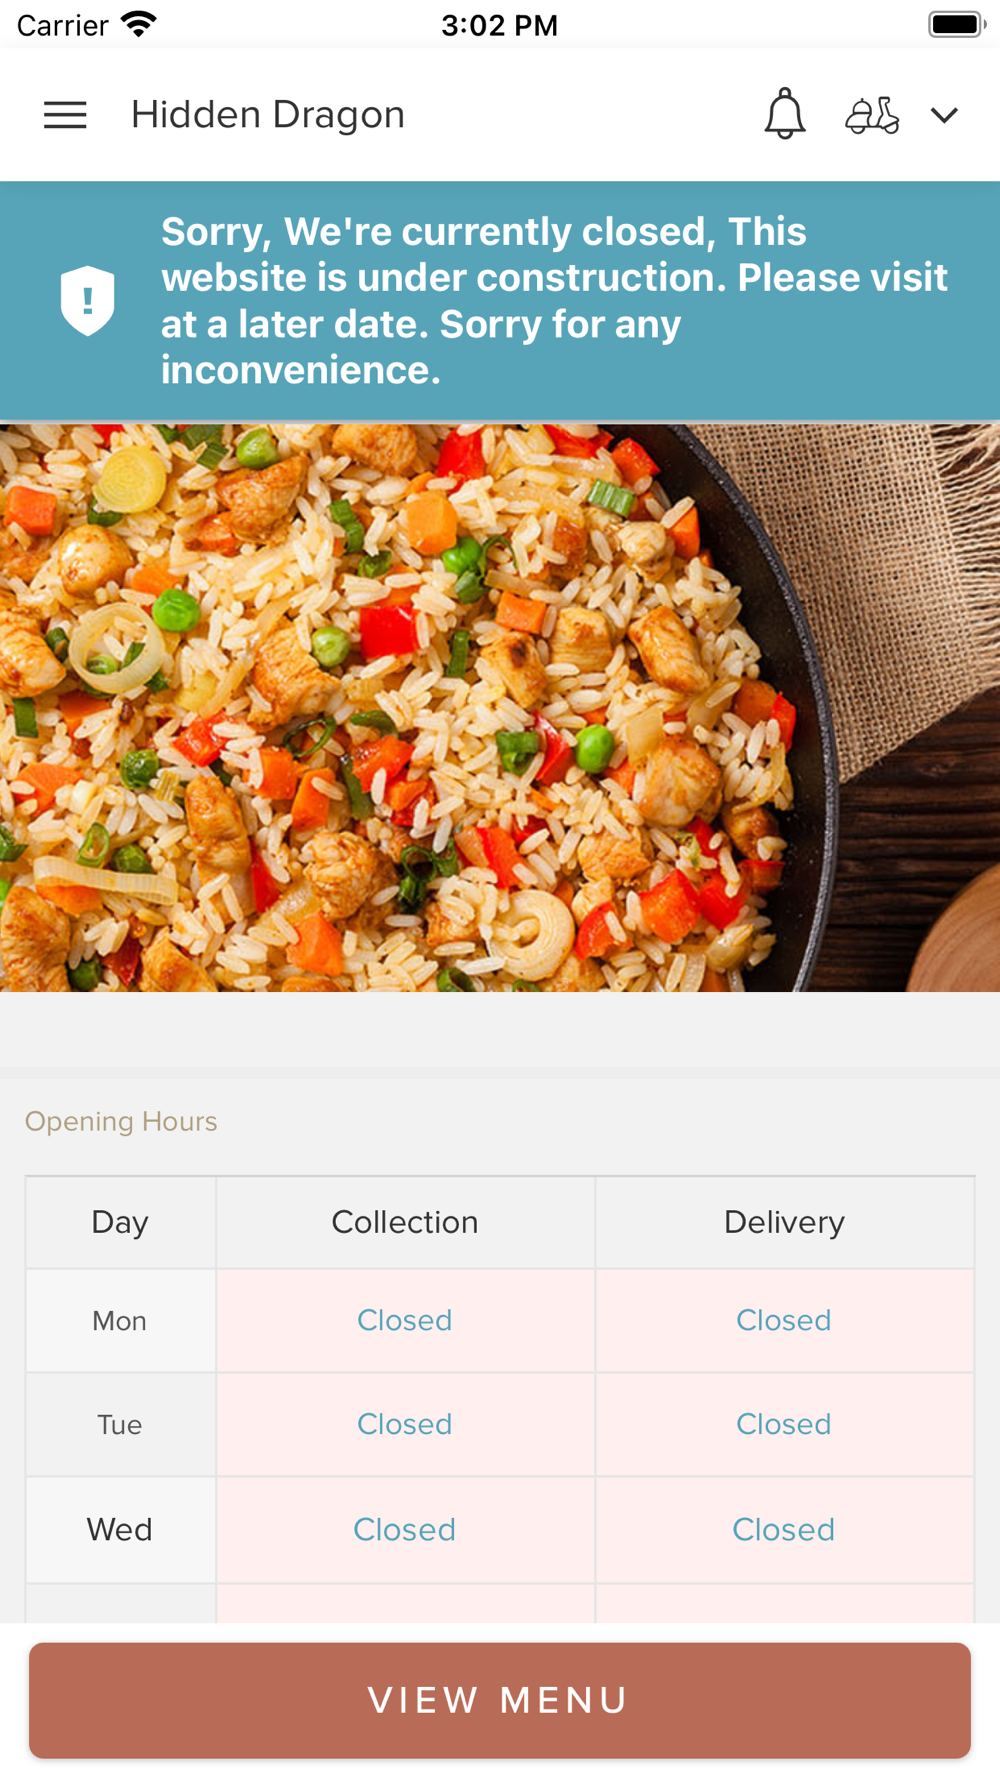Tap the Opening Hours heading
The image size is (1000, 1778).
[x=121, y=1121]
